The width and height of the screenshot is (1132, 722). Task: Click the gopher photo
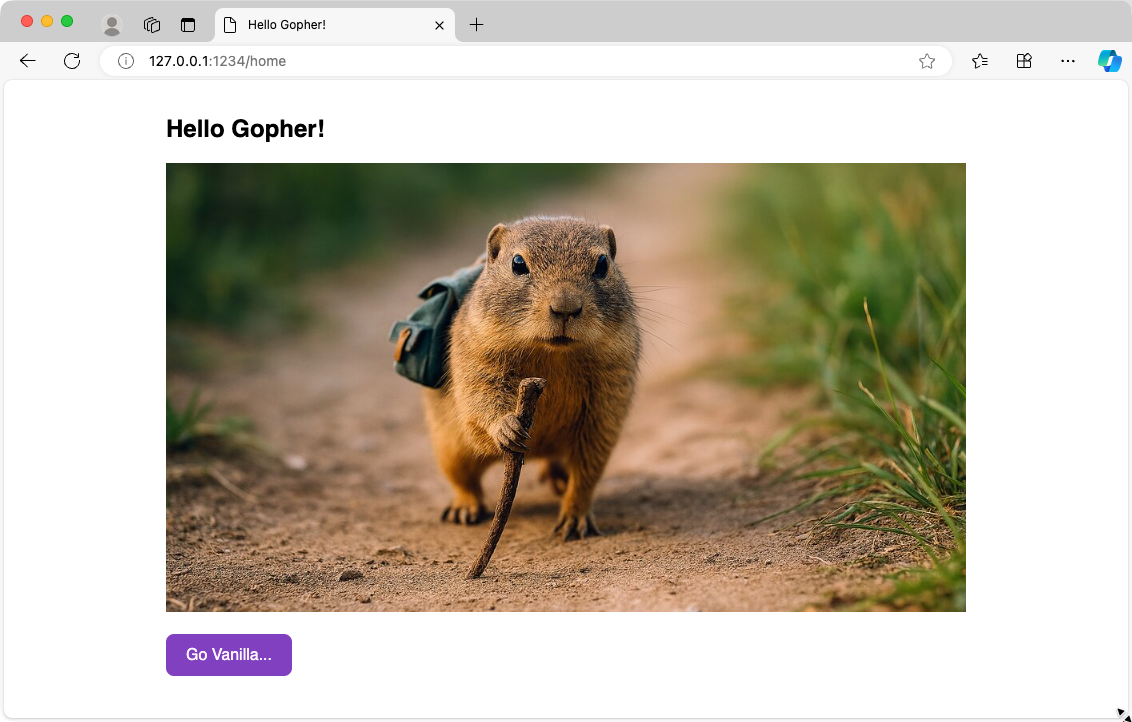[566, 387]
